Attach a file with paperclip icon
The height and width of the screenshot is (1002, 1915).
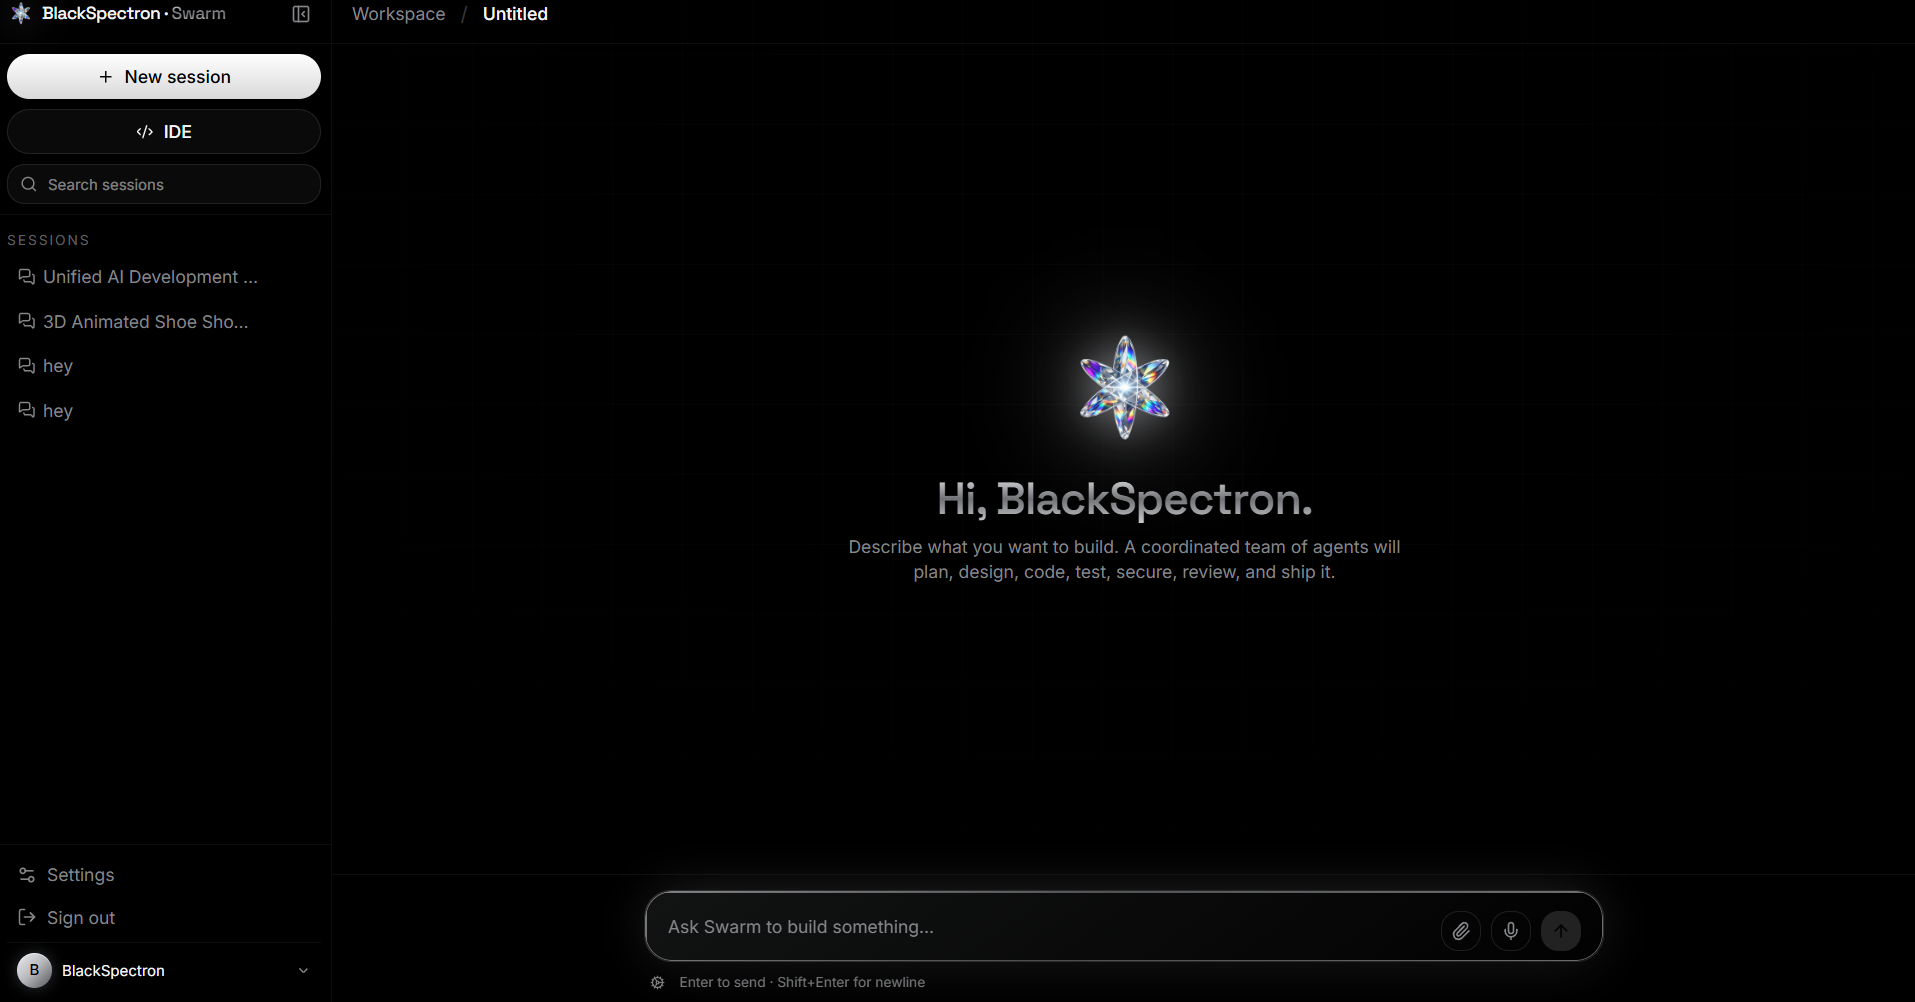pos(1461,931)
